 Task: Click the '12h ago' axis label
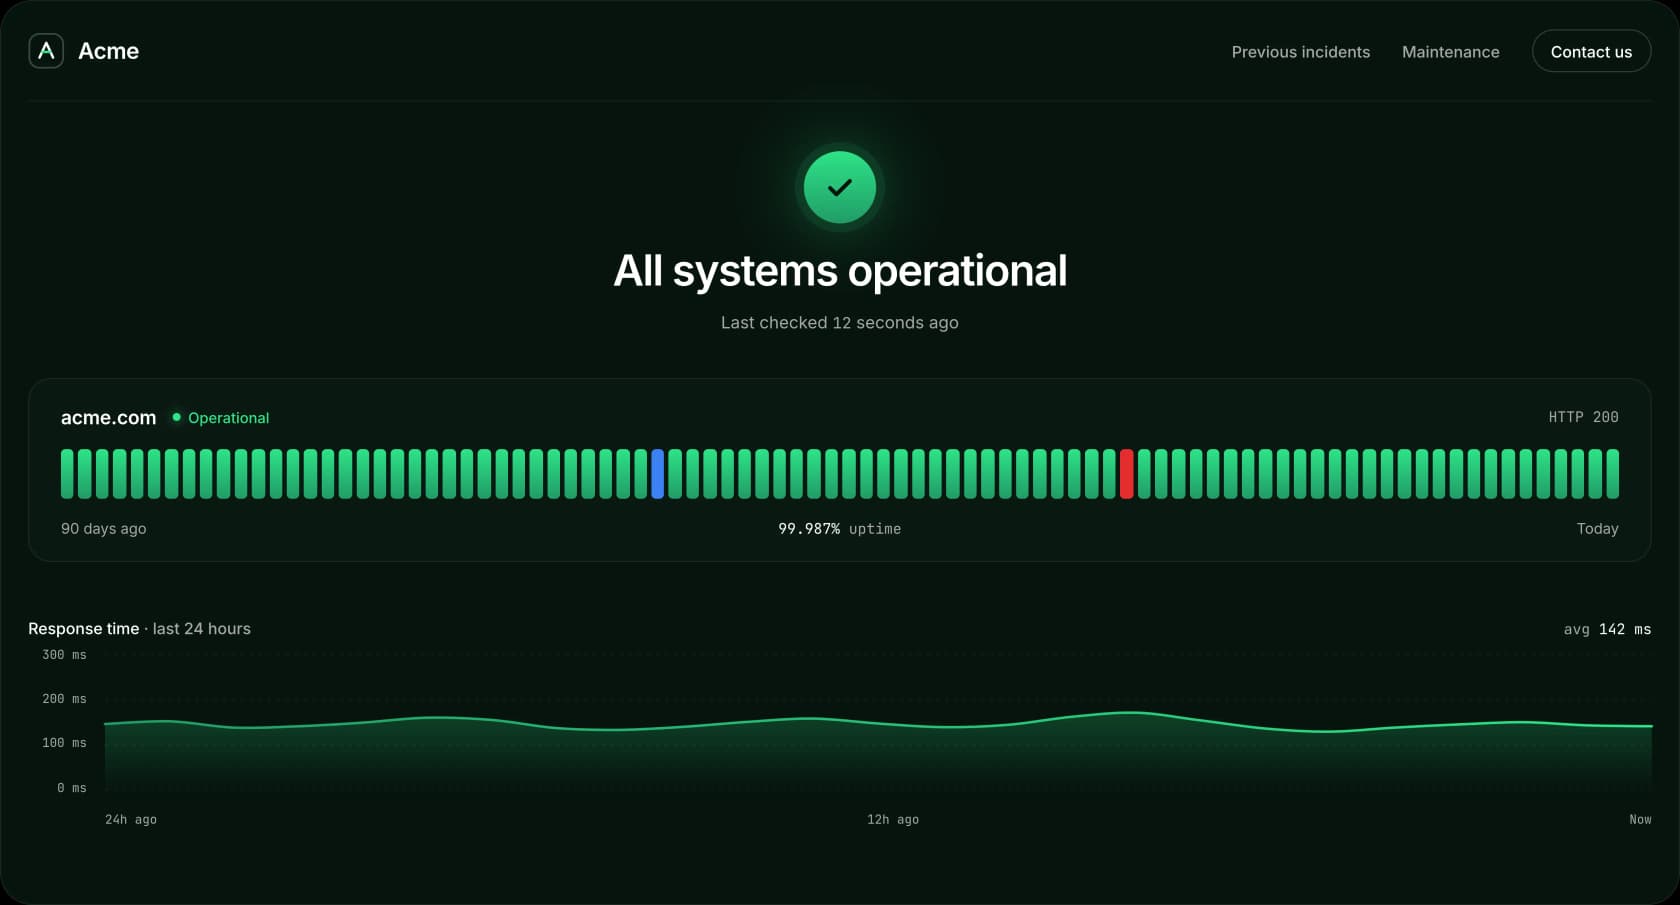point(893,819)
